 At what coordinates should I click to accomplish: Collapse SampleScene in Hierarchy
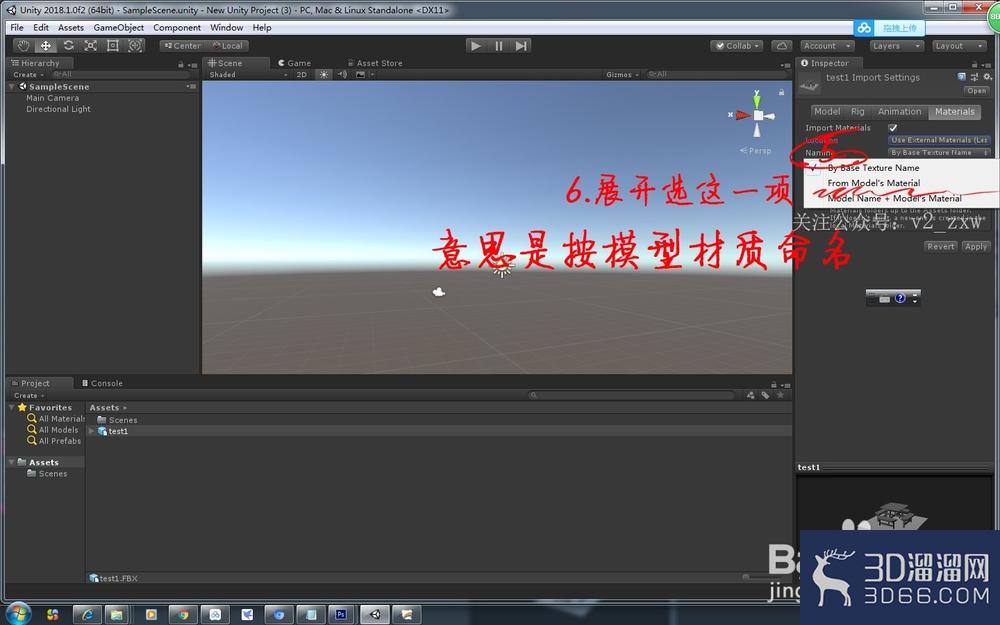coord(11,87)
